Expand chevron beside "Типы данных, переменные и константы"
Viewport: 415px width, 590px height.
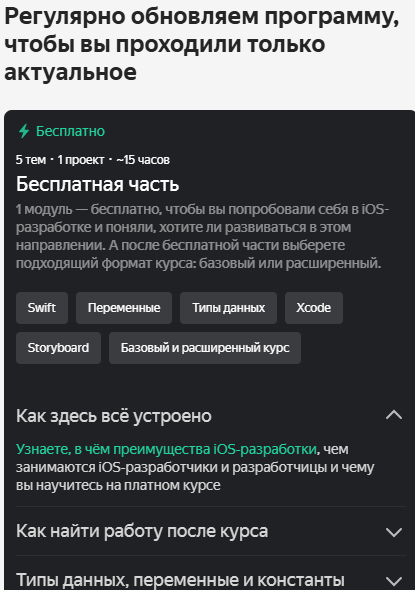(x=394, y=581)
